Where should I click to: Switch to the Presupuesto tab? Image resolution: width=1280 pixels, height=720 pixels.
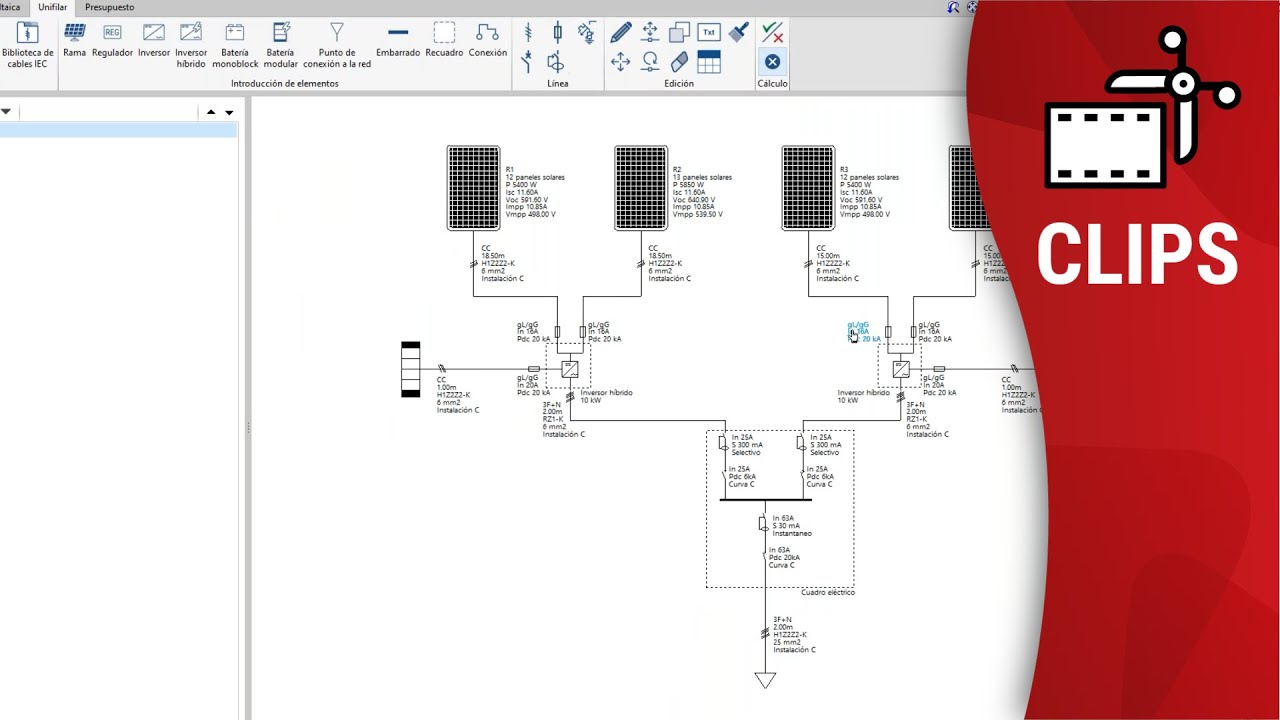[109, 7]
